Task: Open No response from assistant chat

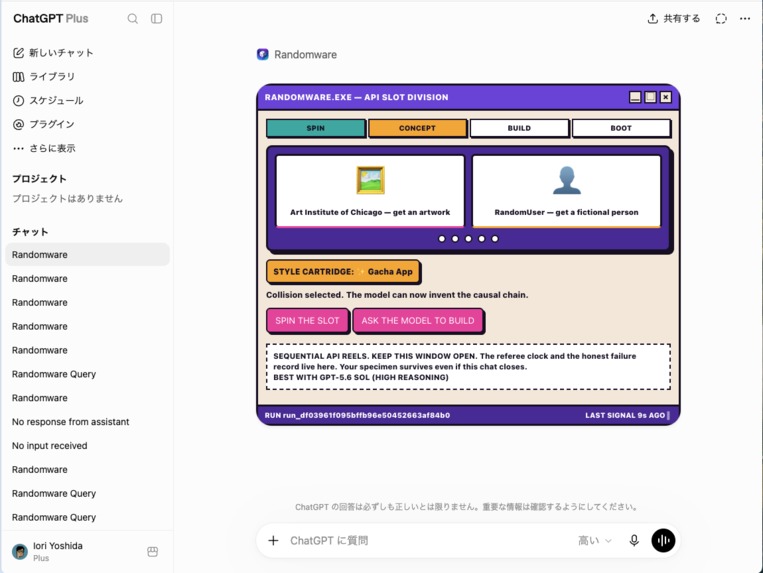Action: [88, 422]
